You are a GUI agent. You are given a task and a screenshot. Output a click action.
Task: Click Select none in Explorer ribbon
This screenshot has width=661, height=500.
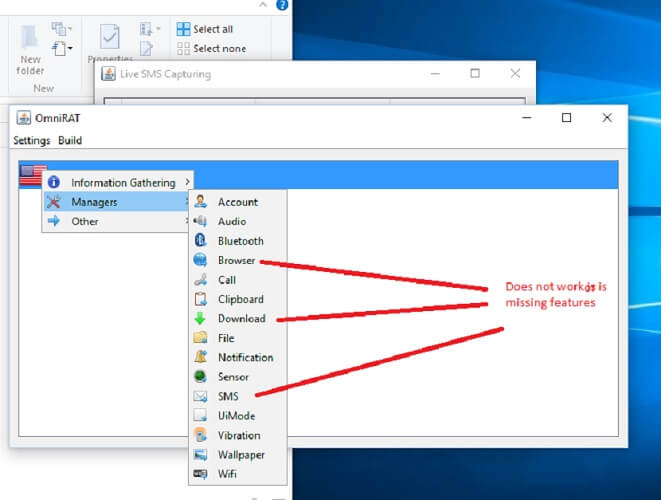tap(212, 48)
